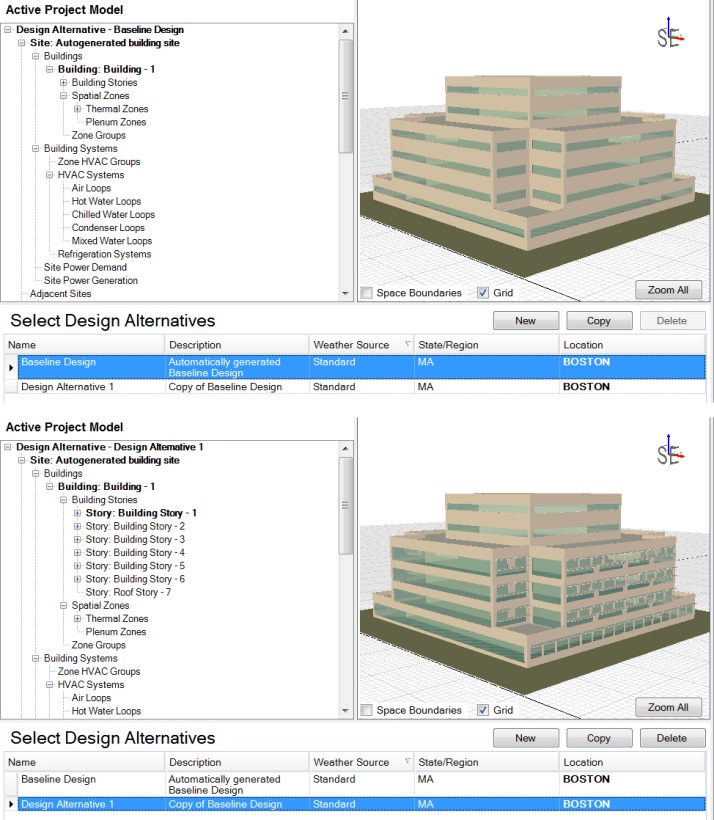
Task: Click New button in lower alternatives panel
Action: [x=526, y=738]
